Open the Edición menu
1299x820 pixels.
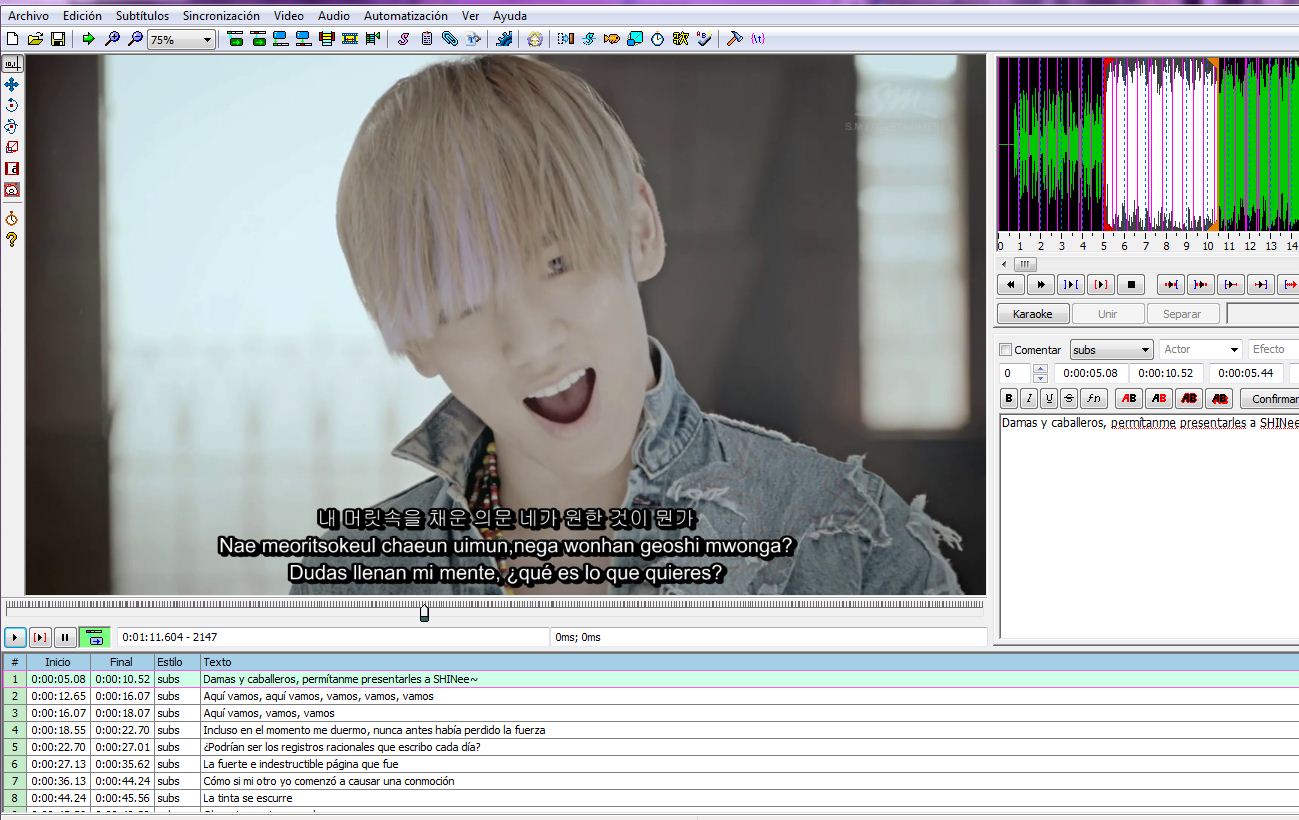(x=82, y=16)
